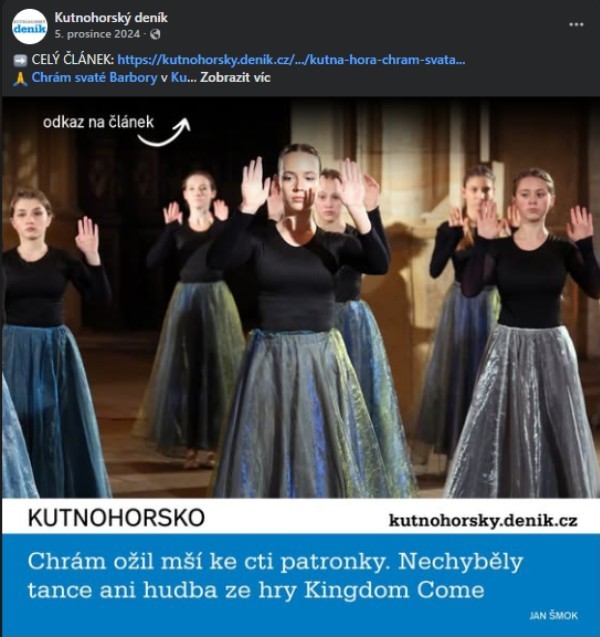Click the right-arrow emoji before CELÝ ČLÁNEK
Screen dimensions: 600x637
click(x=20, y=61)
